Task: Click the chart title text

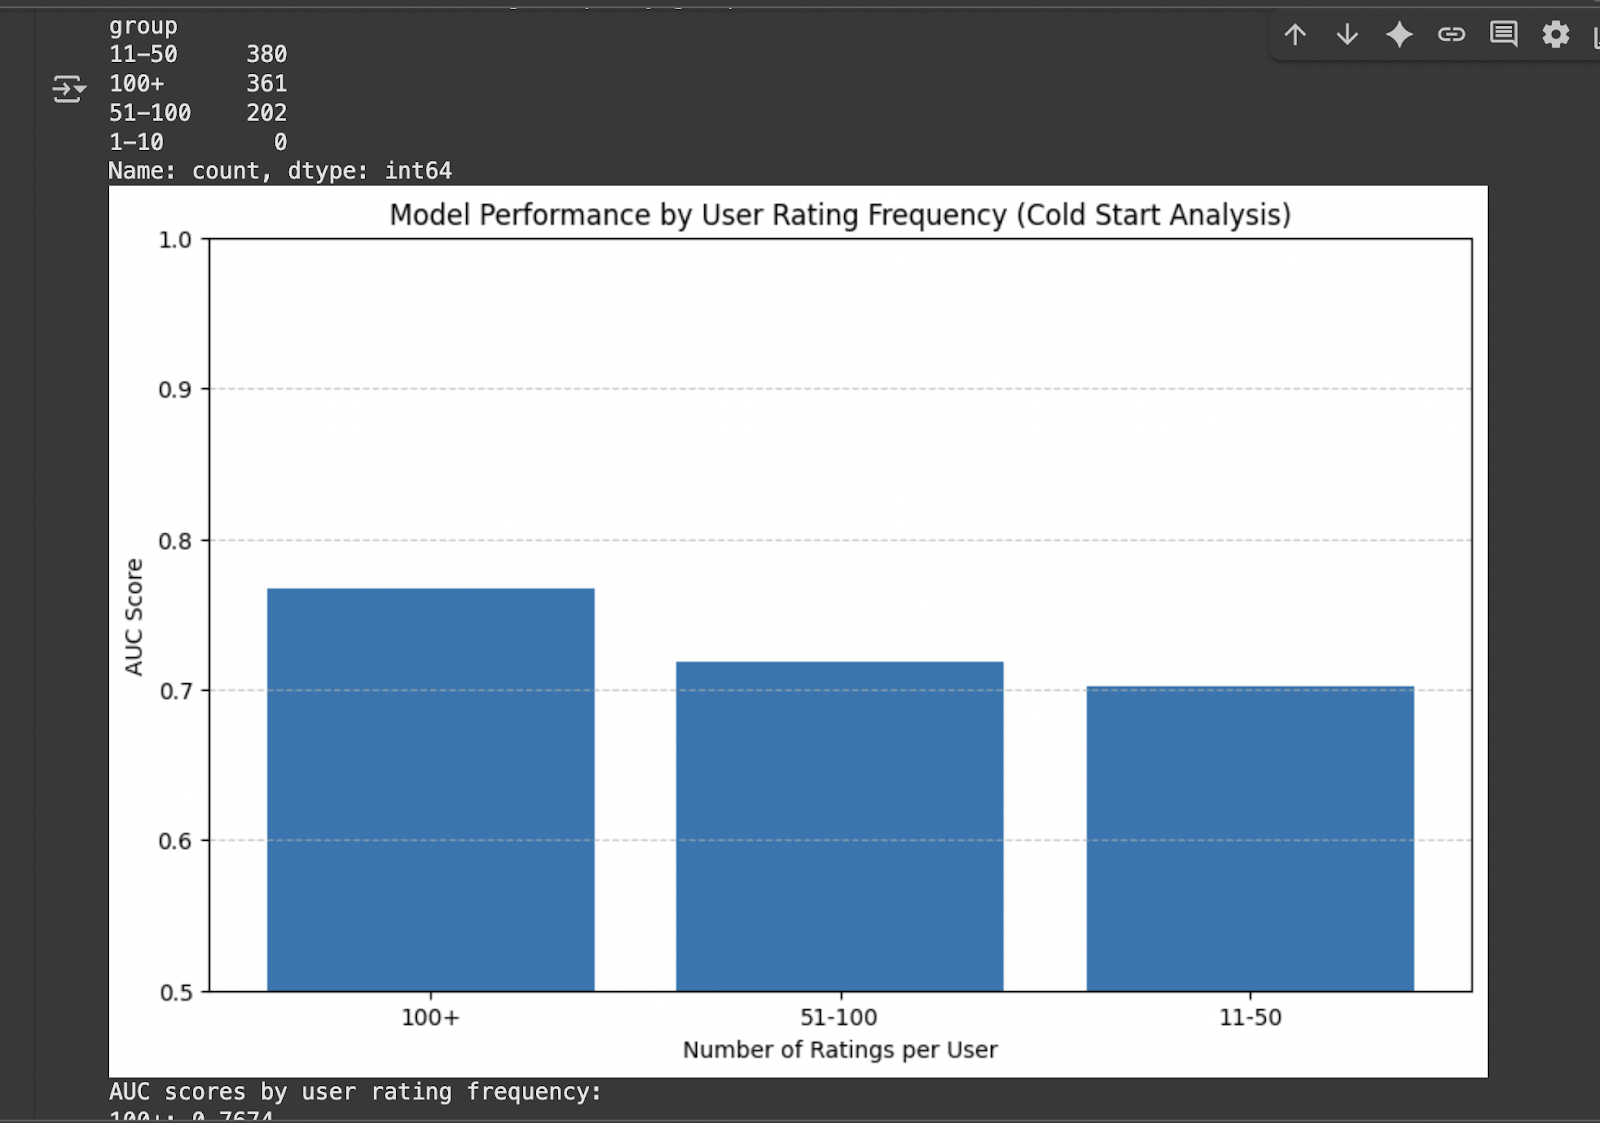Action: tap(839, 215)
